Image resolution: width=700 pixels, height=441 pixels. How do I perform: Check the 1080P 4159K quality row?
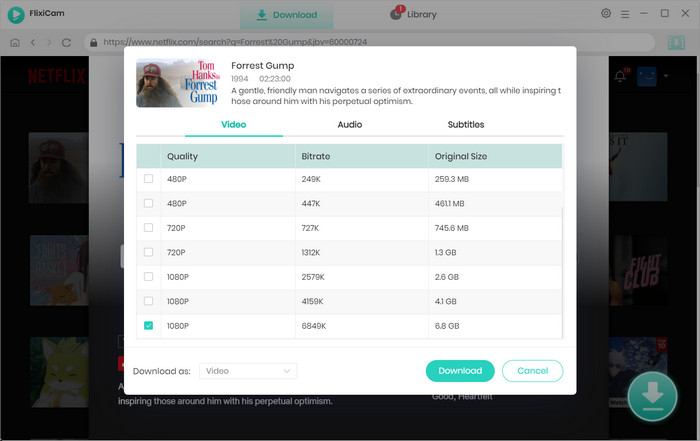[148, 301]
